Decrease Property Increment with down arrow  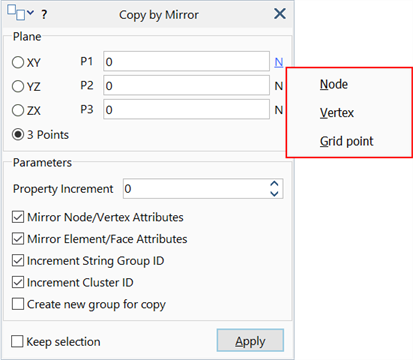tap(274, 193)
